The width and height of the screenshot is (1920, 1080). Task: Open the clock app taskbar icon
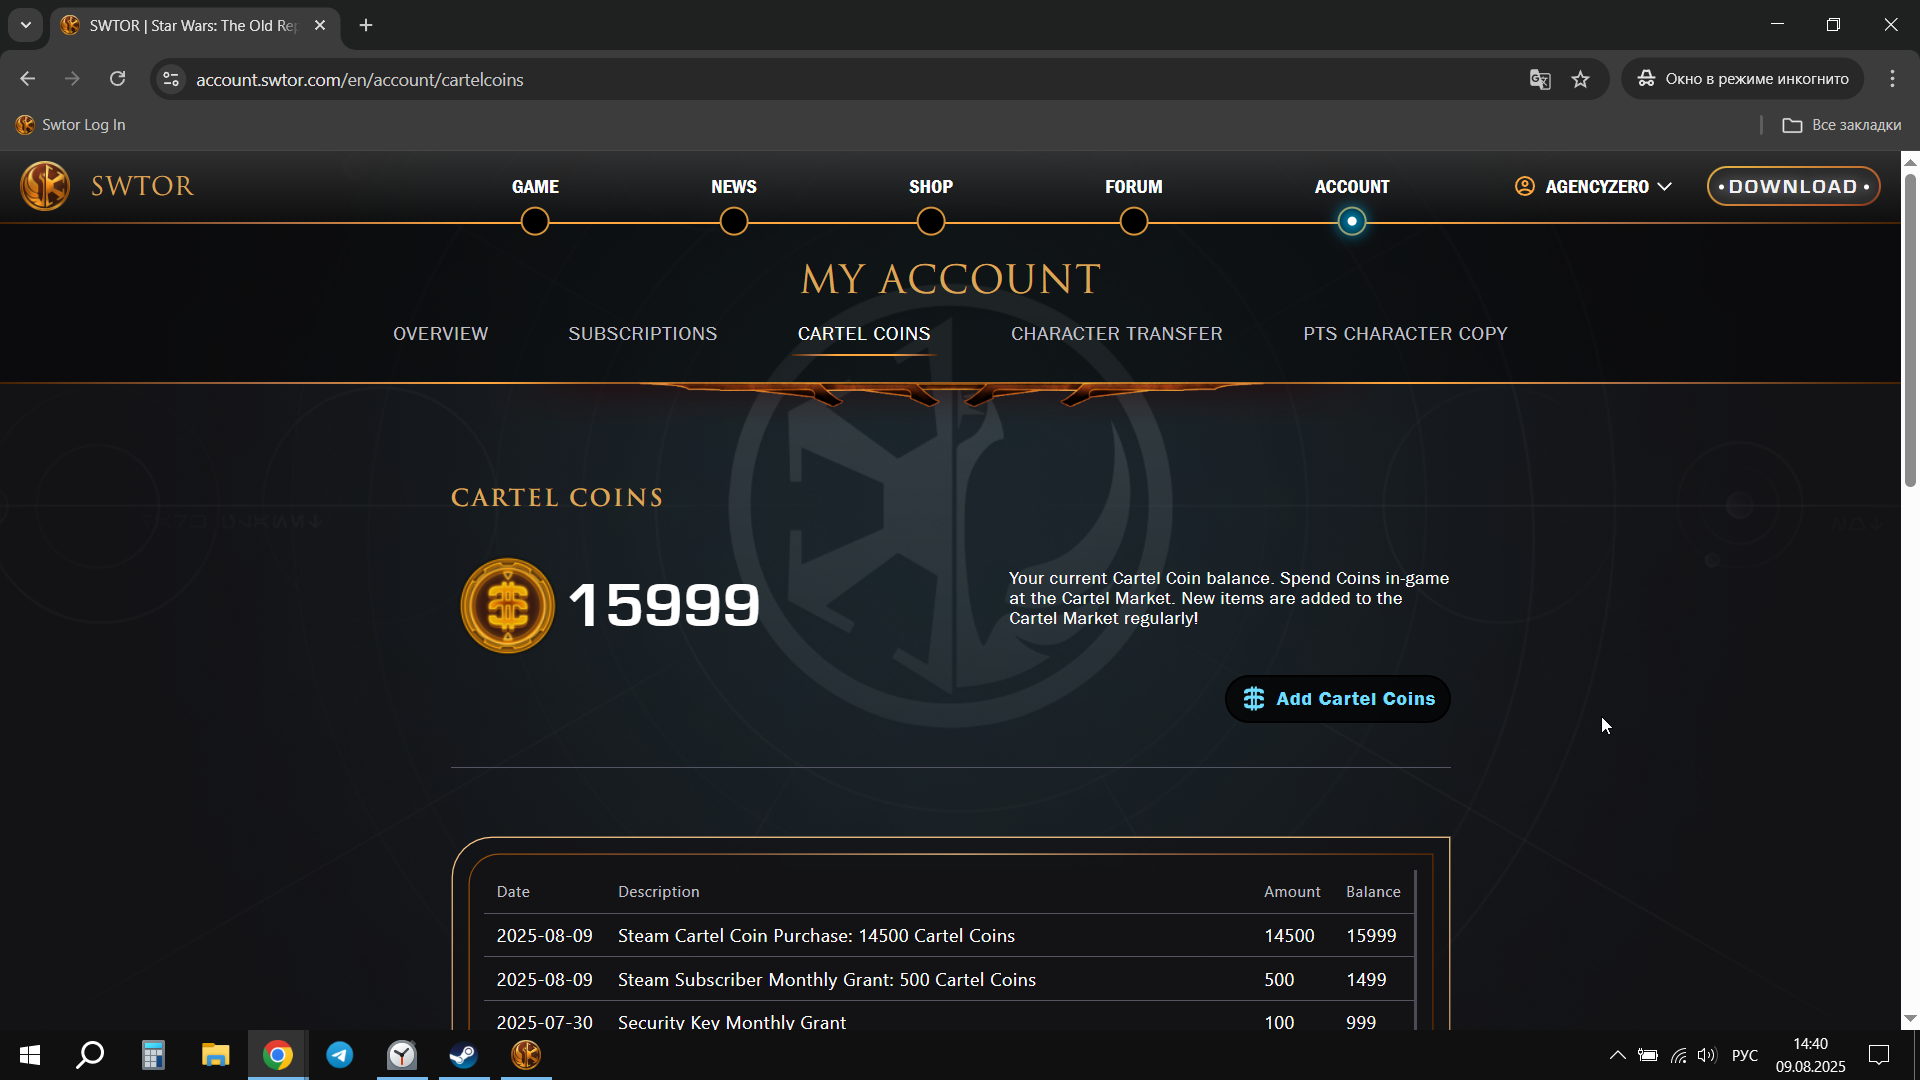402,1055
